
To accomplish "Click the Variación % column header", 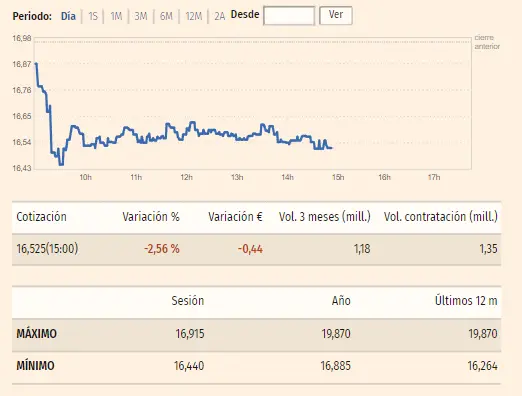I will [x=151, y=217].
